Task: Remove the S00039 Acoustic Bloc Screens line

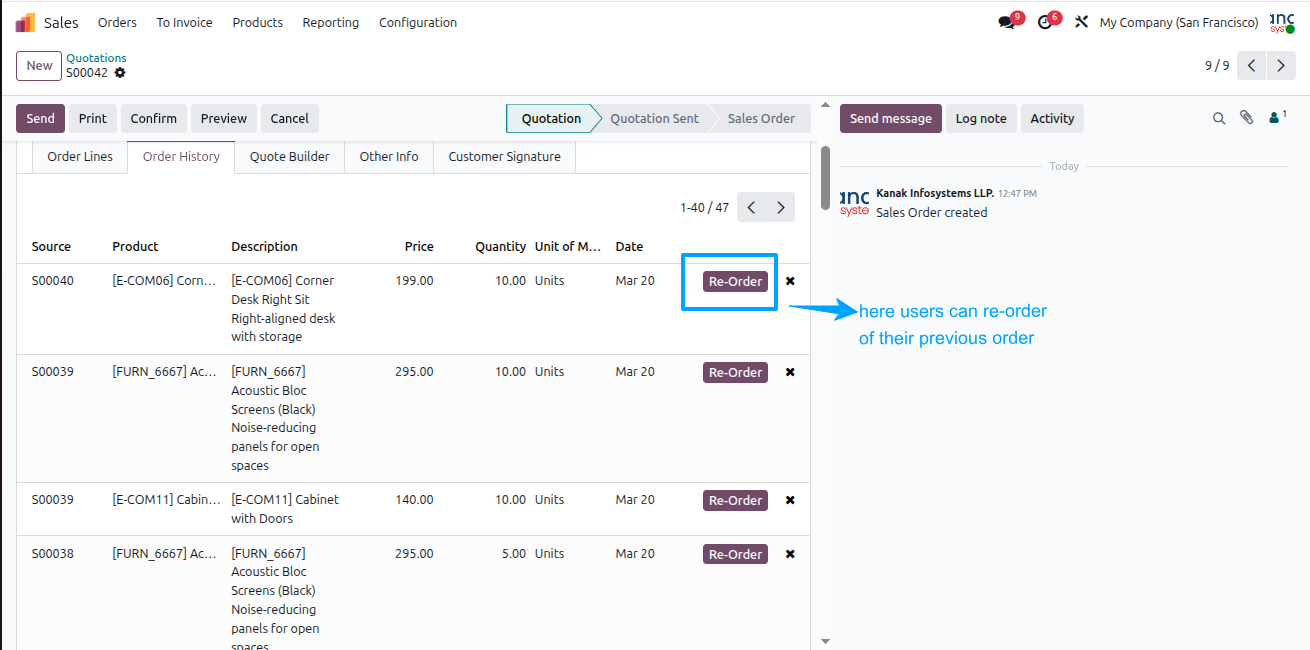Action: (x=790, y=372)
